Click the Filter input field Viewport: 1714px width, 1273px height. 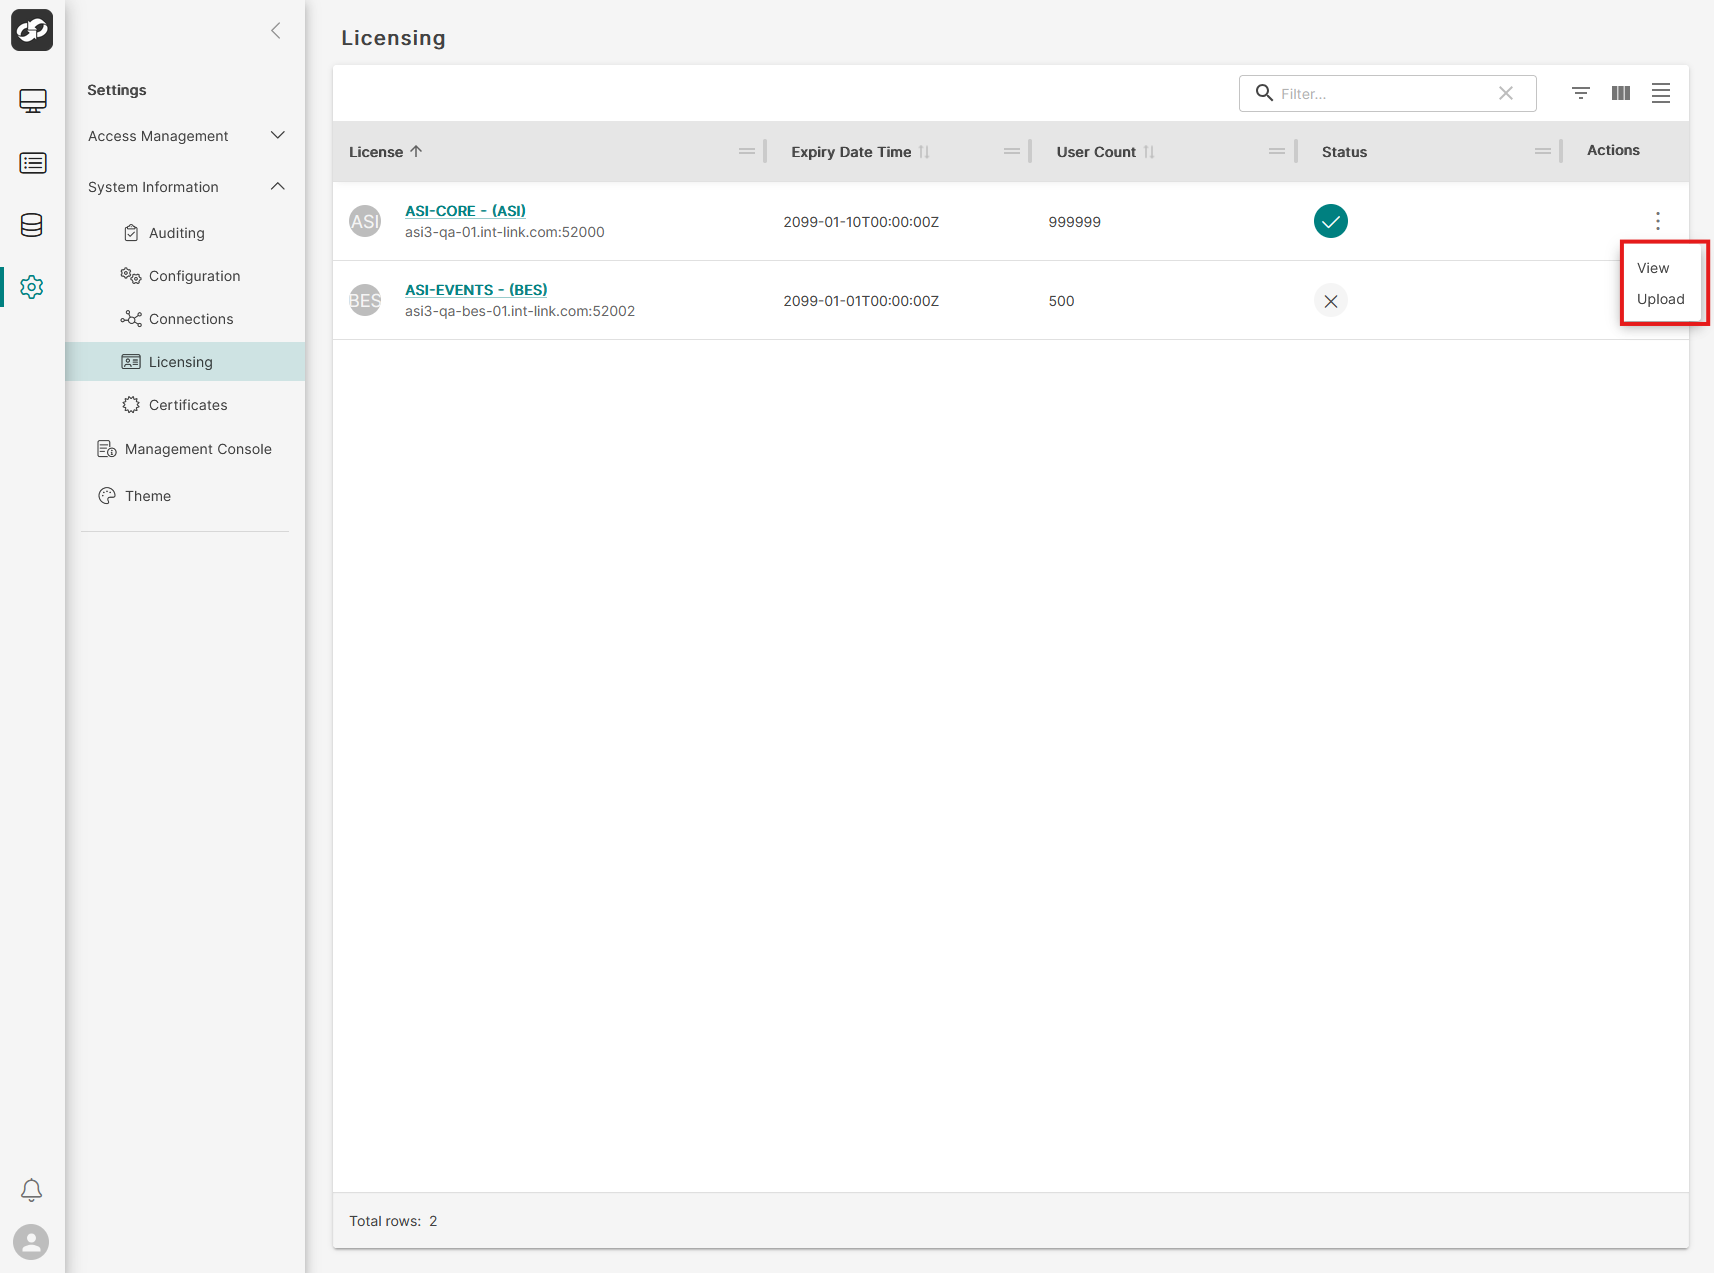pos(1386,93)
